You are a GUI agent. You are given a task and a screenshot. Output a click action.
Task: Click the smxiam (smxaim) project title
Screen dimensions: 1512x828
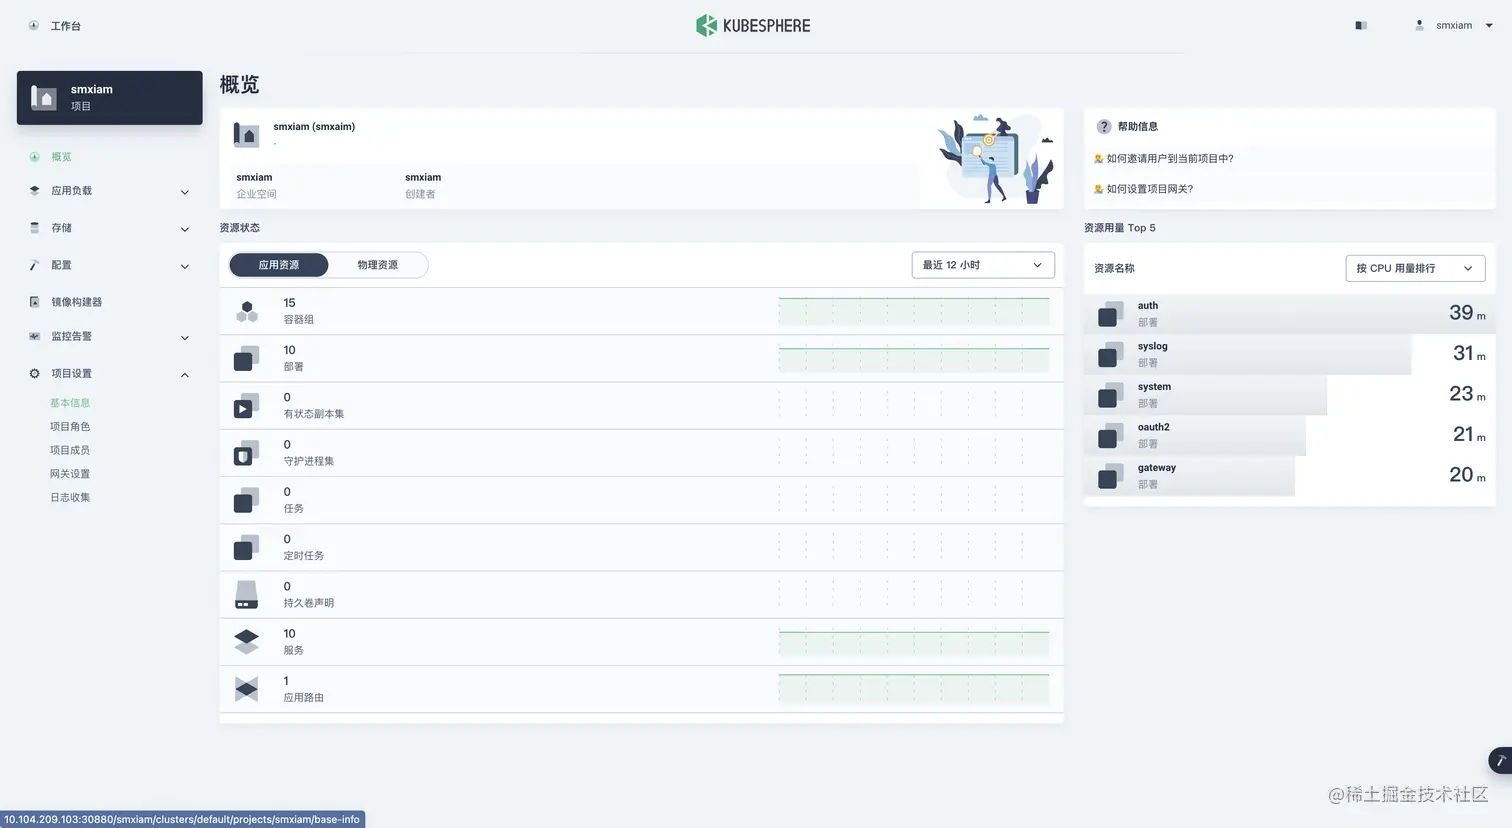point(314,127)
